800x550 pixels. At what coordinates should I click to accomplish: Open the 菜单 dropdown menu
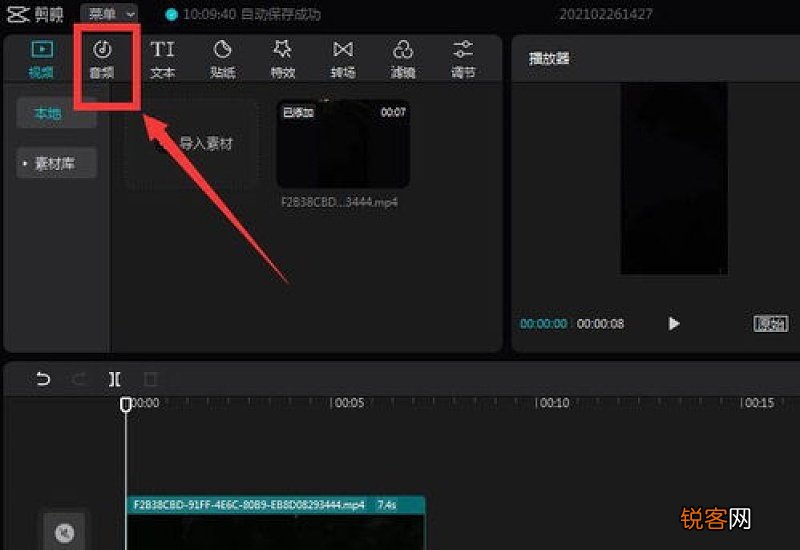(109, 14)
